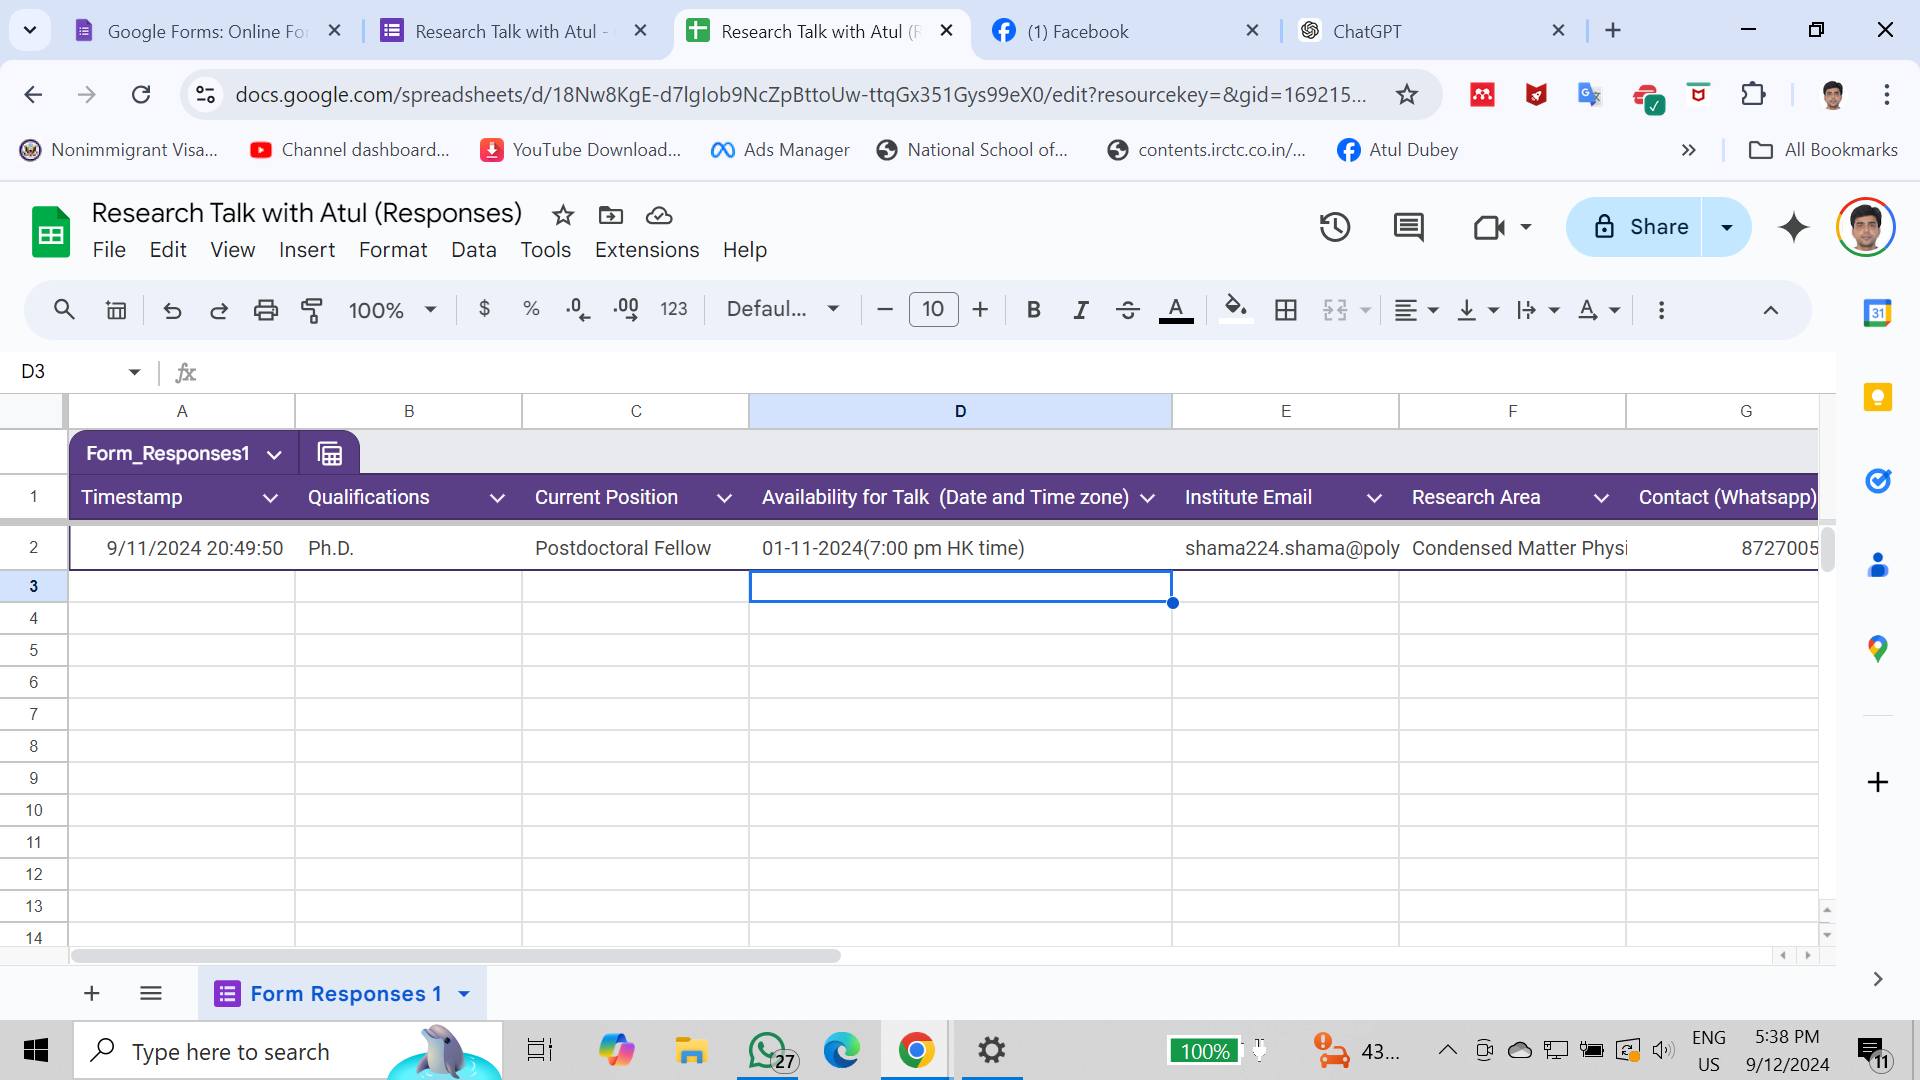Click the redo arrow in toolbar

pyautogui.click(x=218, y=310)
